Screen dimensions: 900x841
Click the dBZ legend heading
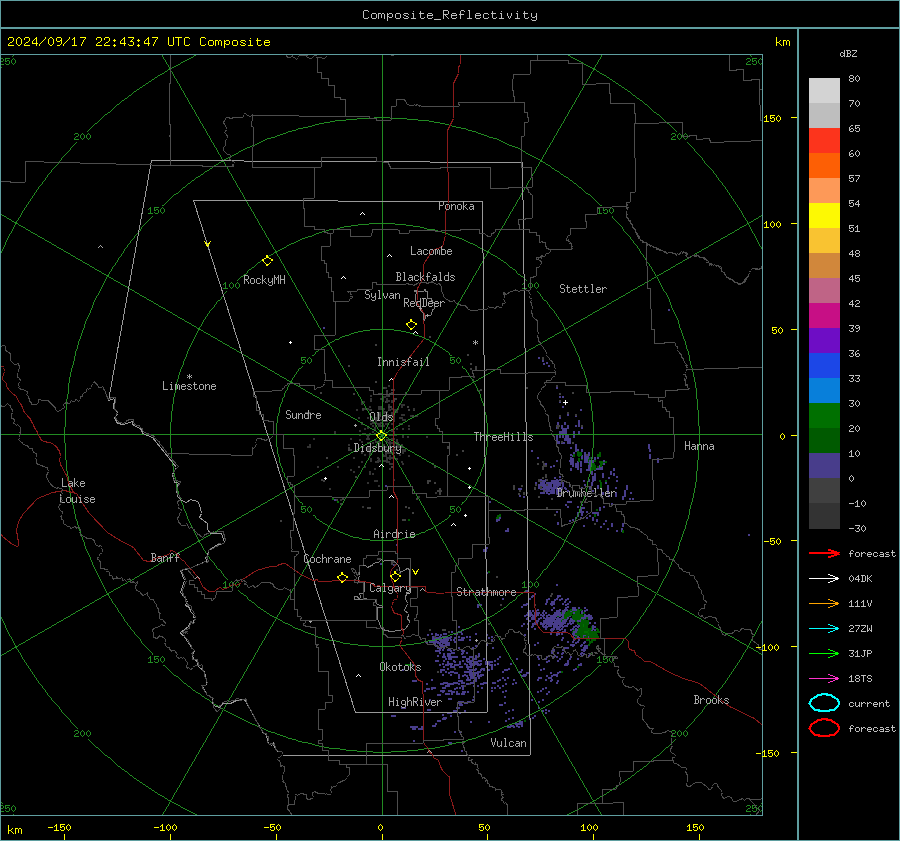(848, 54)
